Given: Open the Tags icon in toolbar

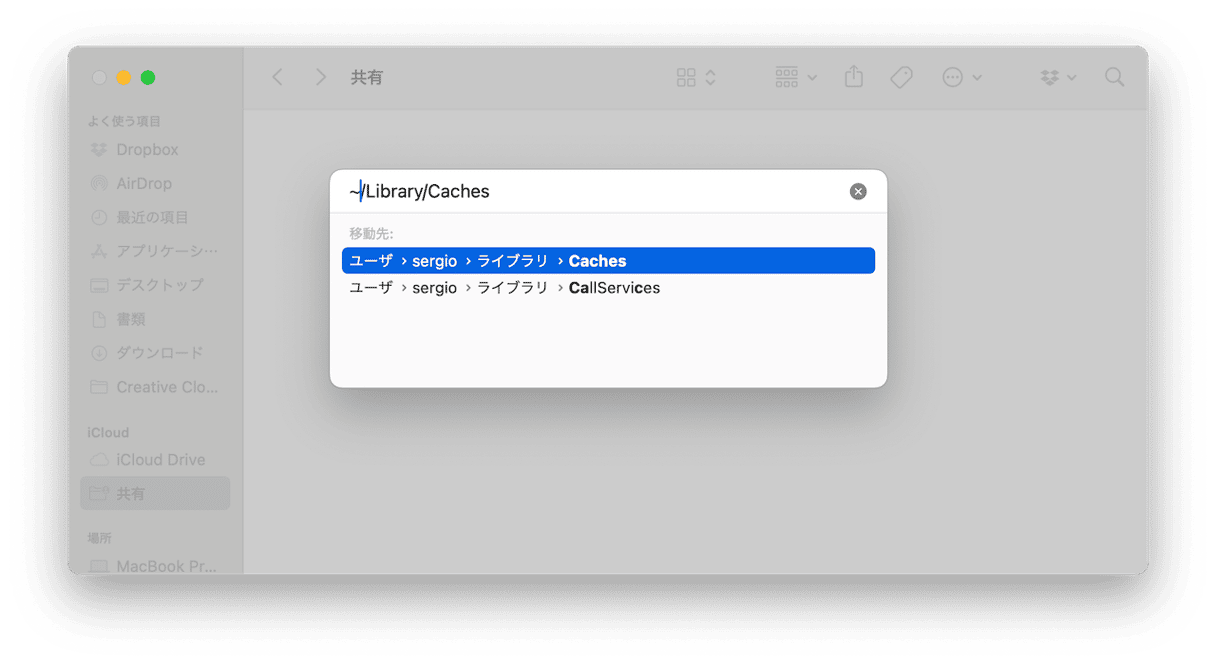Looking at the screenshot, I should (x=901, y=77).
